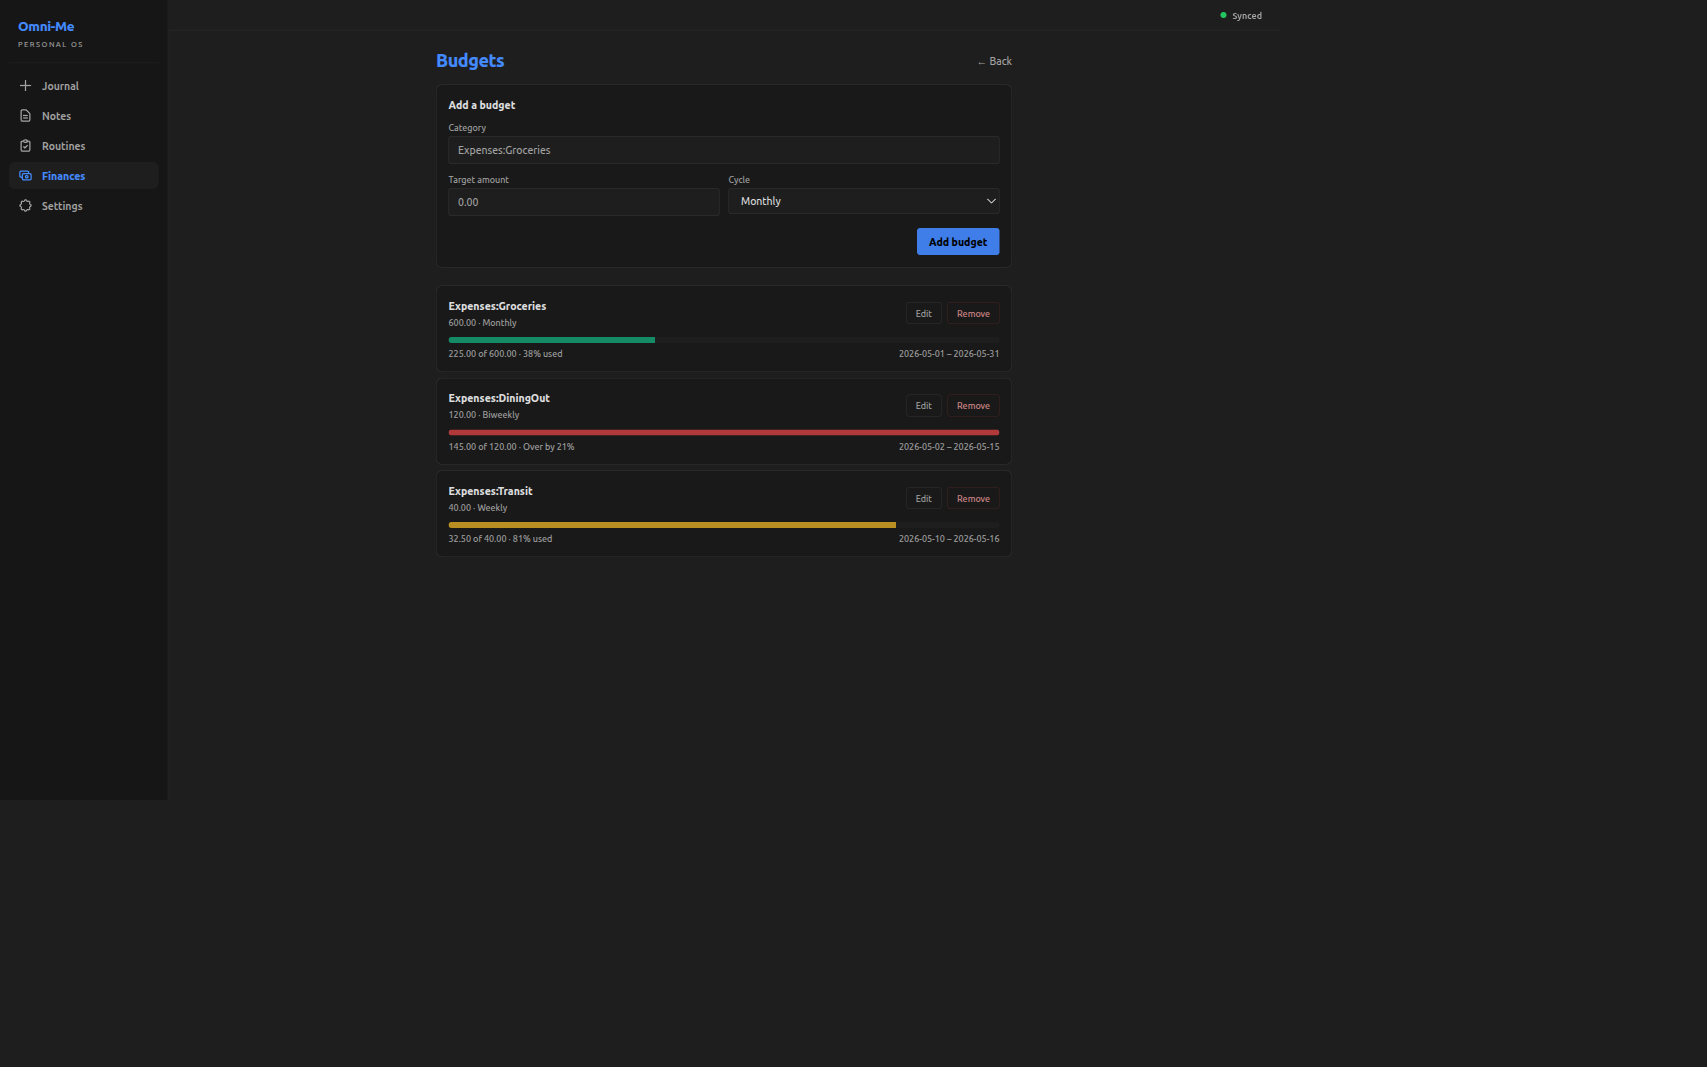Click the red DiningOut progress bar
Viewport: 1707px width, 1067px height.
tap(723, 433)
